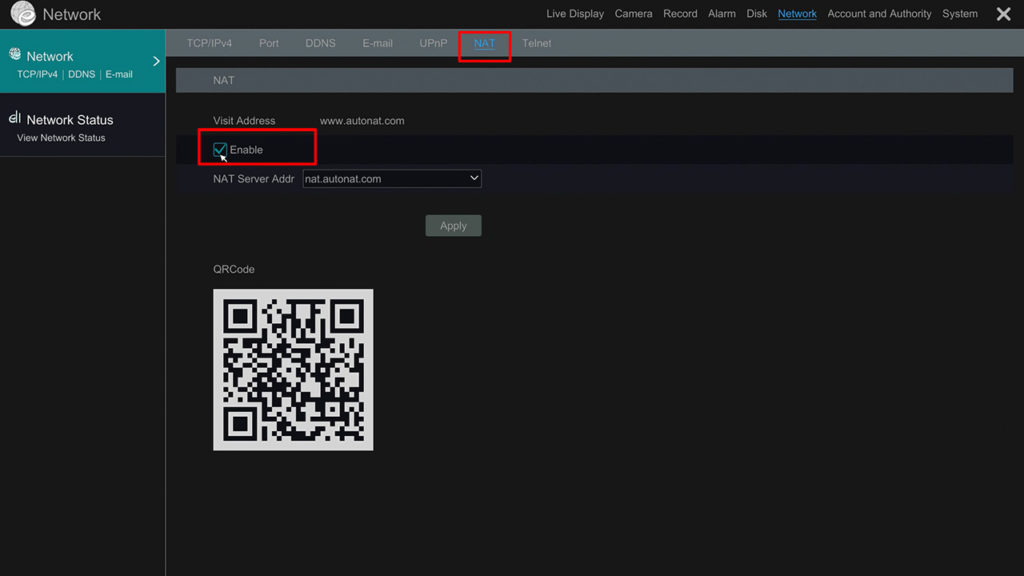Select Network in the top menu bar
Viewport: 1024px width, 576px height.
[797, 14]
